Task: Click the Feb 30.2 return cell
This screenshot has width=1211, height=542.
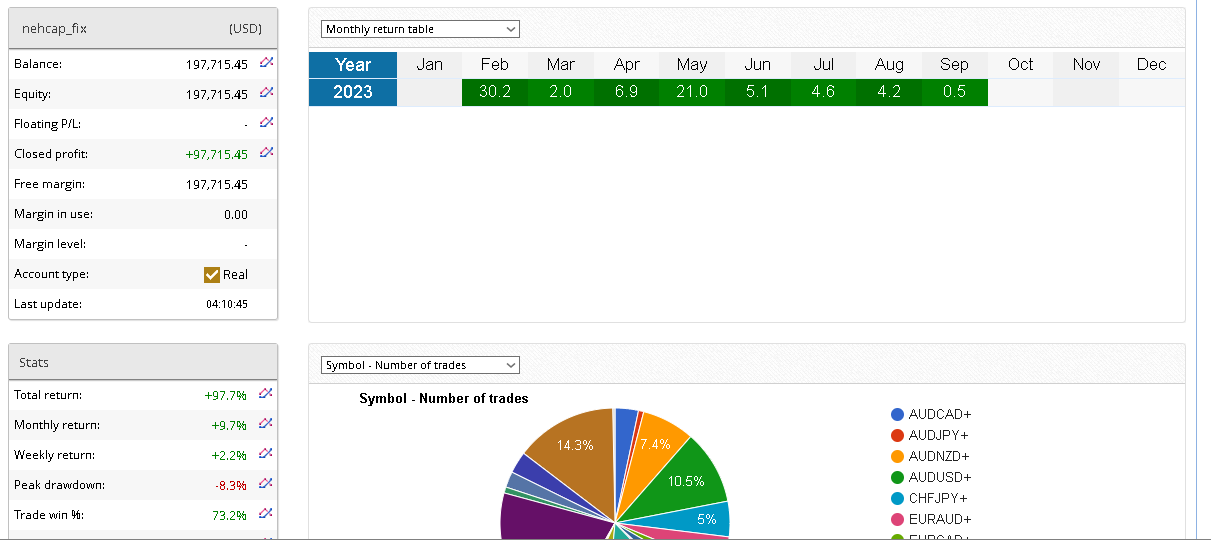Action: (495, 92)
